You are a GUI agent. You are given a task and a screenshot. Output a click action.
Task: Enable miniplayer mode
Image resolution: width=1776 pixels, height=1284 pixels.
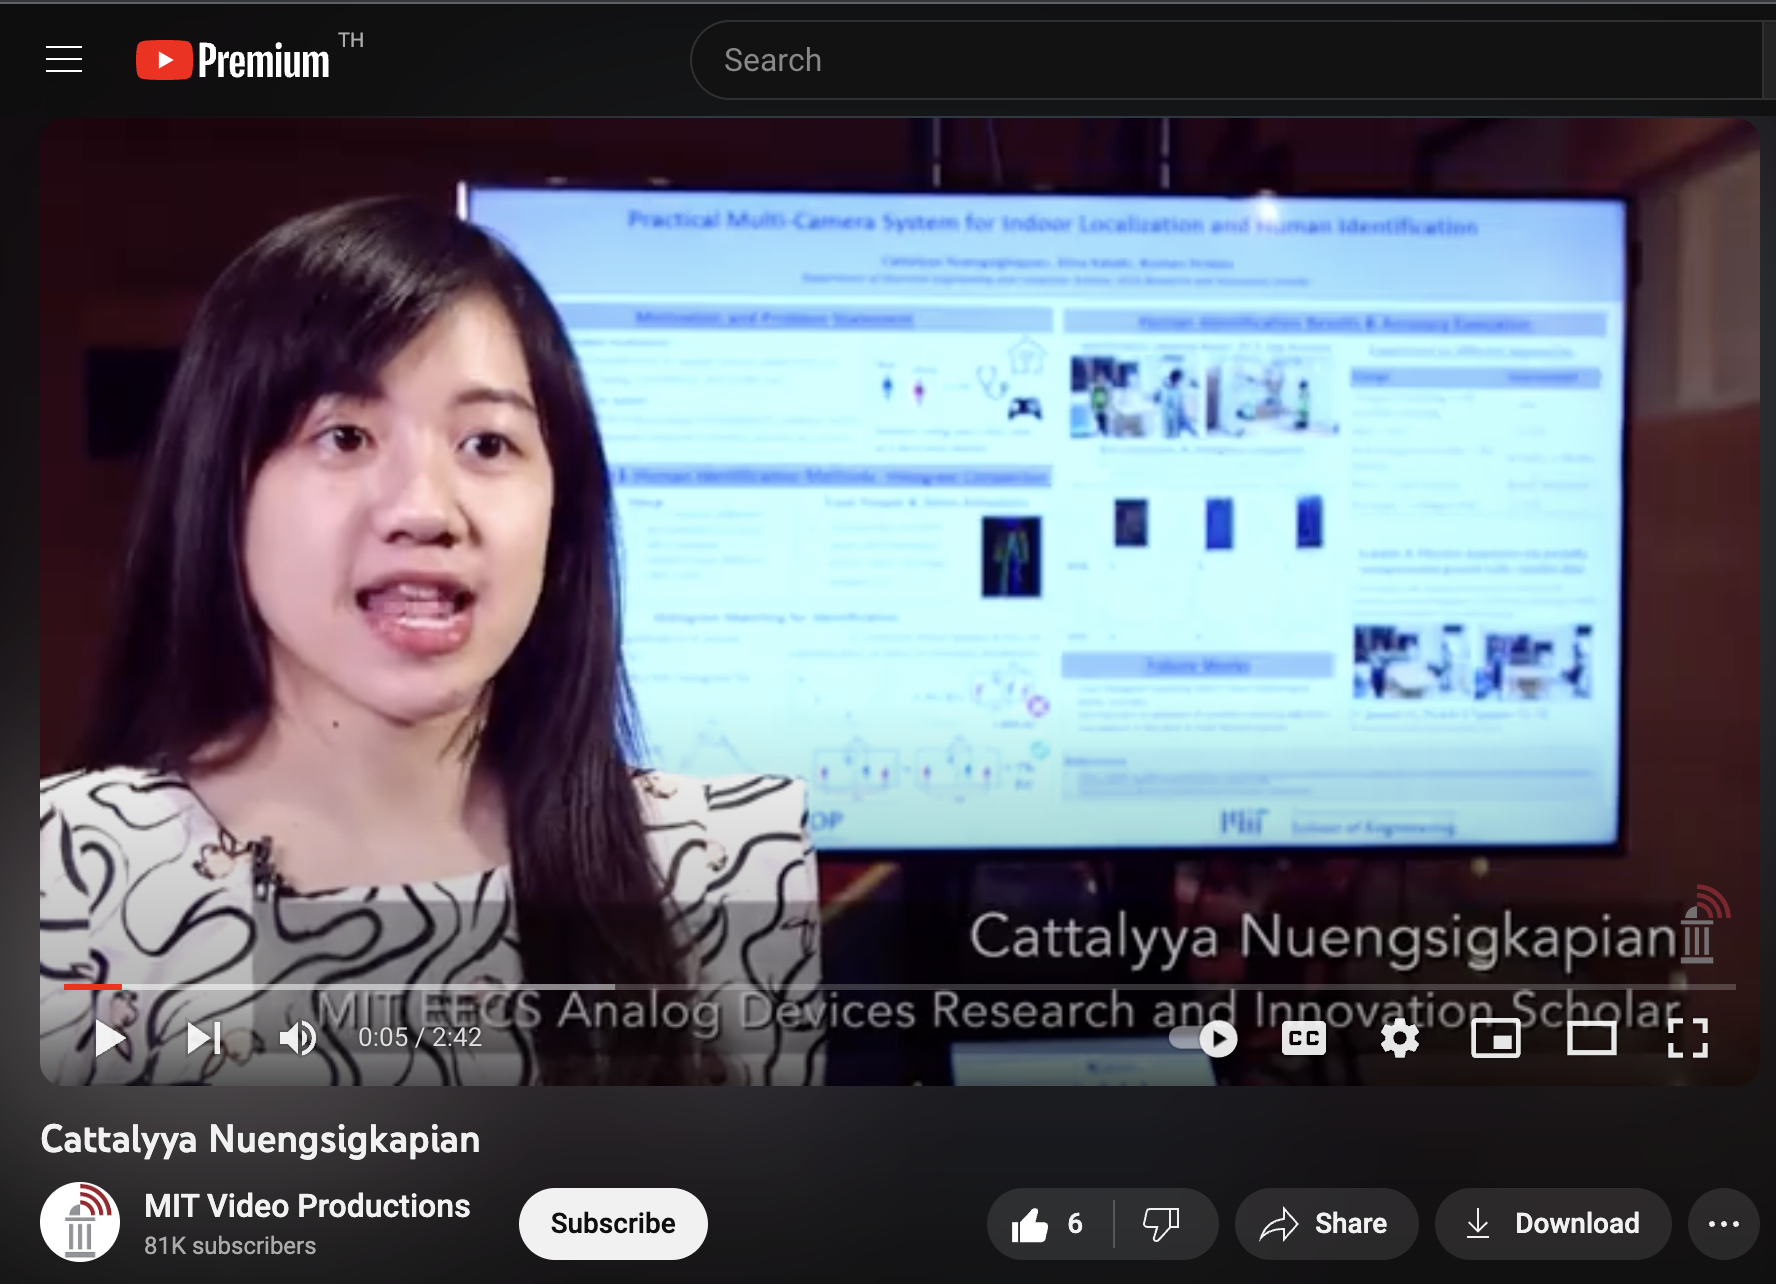click(x=1496, y=1039)
